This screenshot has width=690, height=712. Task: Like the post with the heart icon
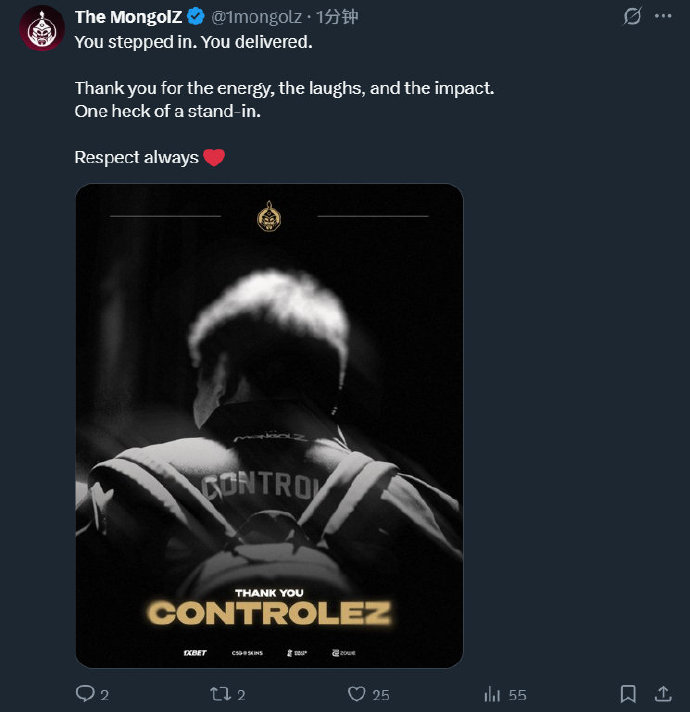(x=356, y=694)
